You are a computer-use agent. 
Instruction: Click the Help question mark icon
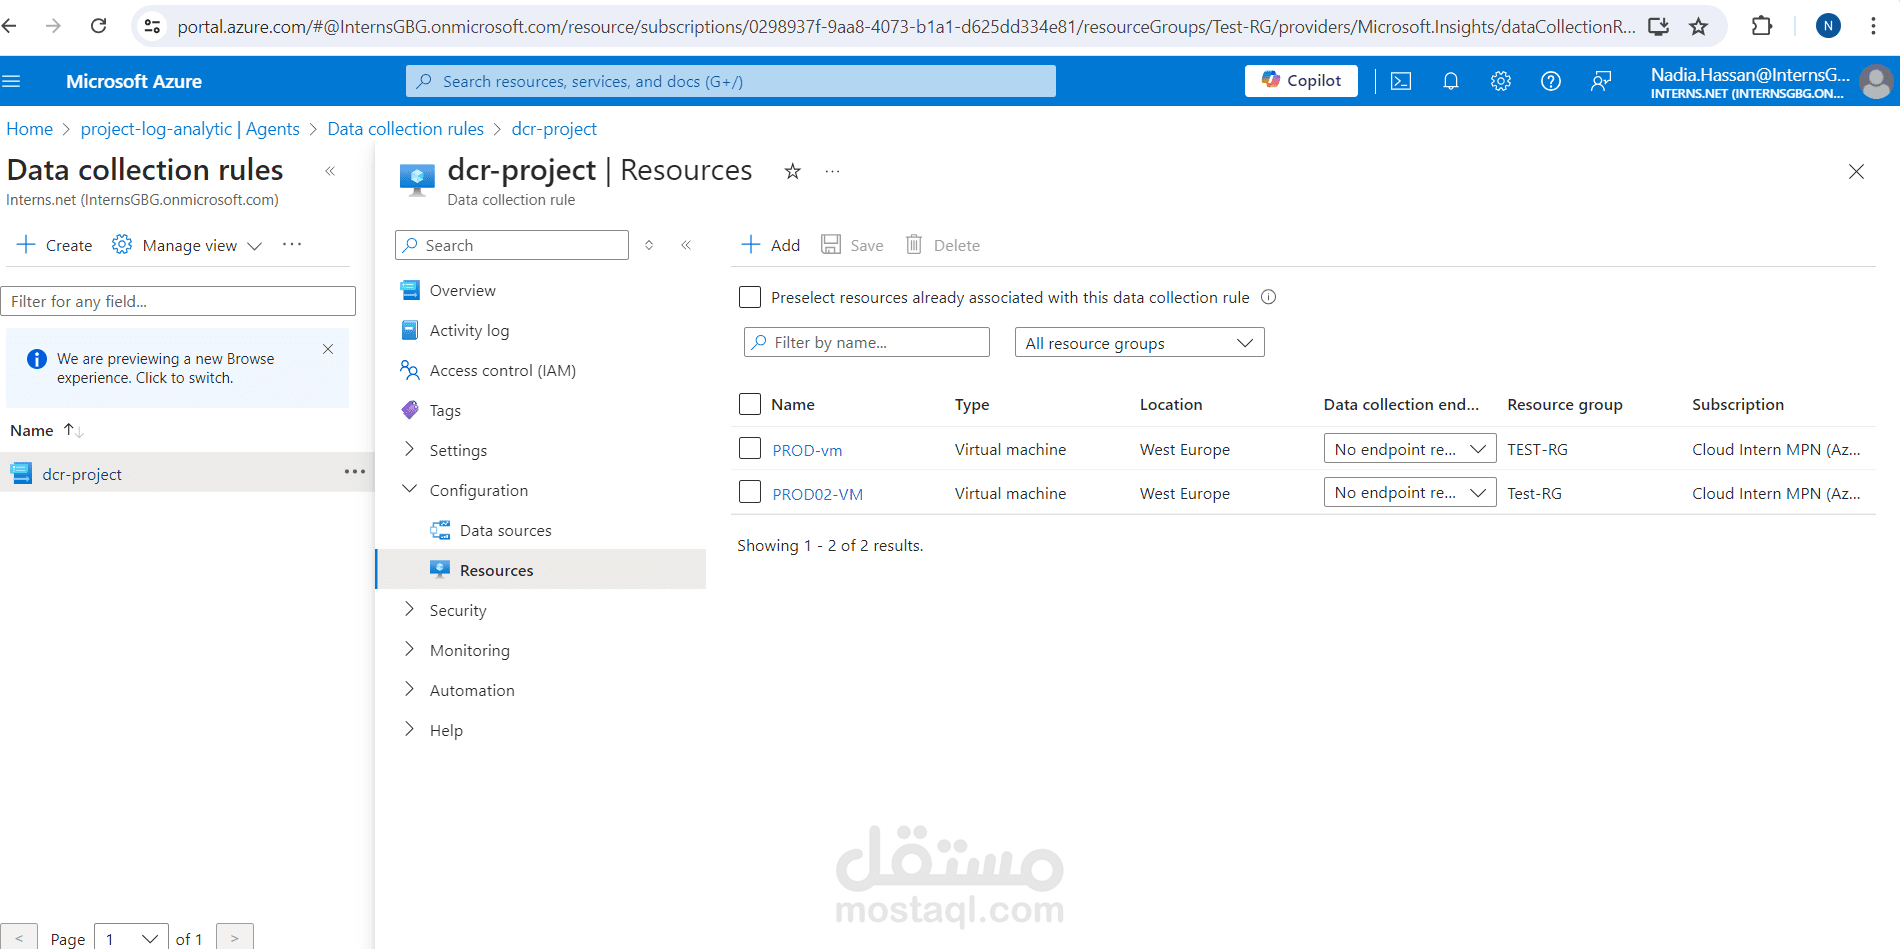coord(1551,81)
